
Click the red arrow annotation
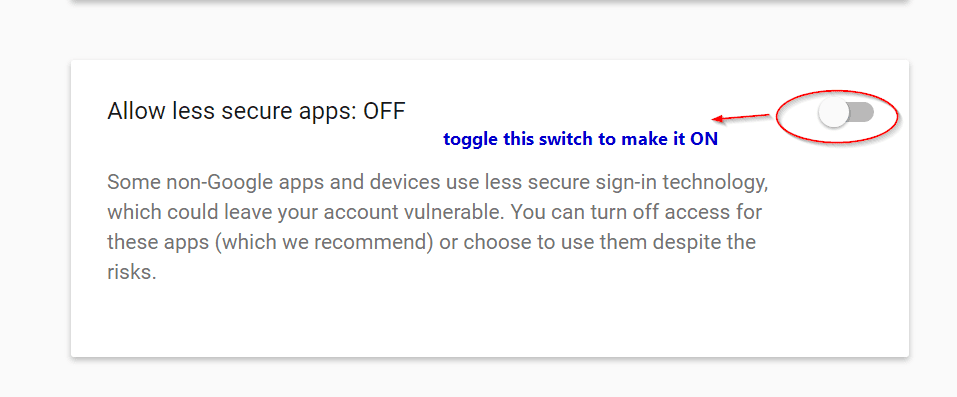742,117
